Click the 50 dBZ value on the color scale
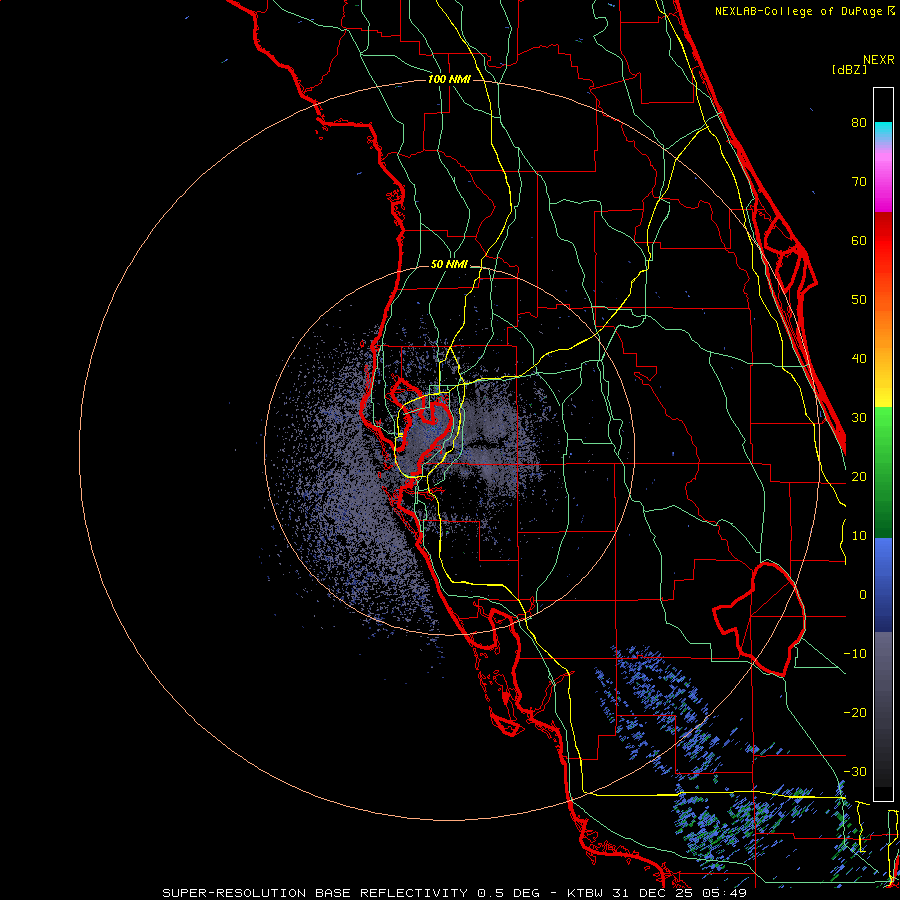The width and height of the screenshot is (900, 900). pos(859,300)
